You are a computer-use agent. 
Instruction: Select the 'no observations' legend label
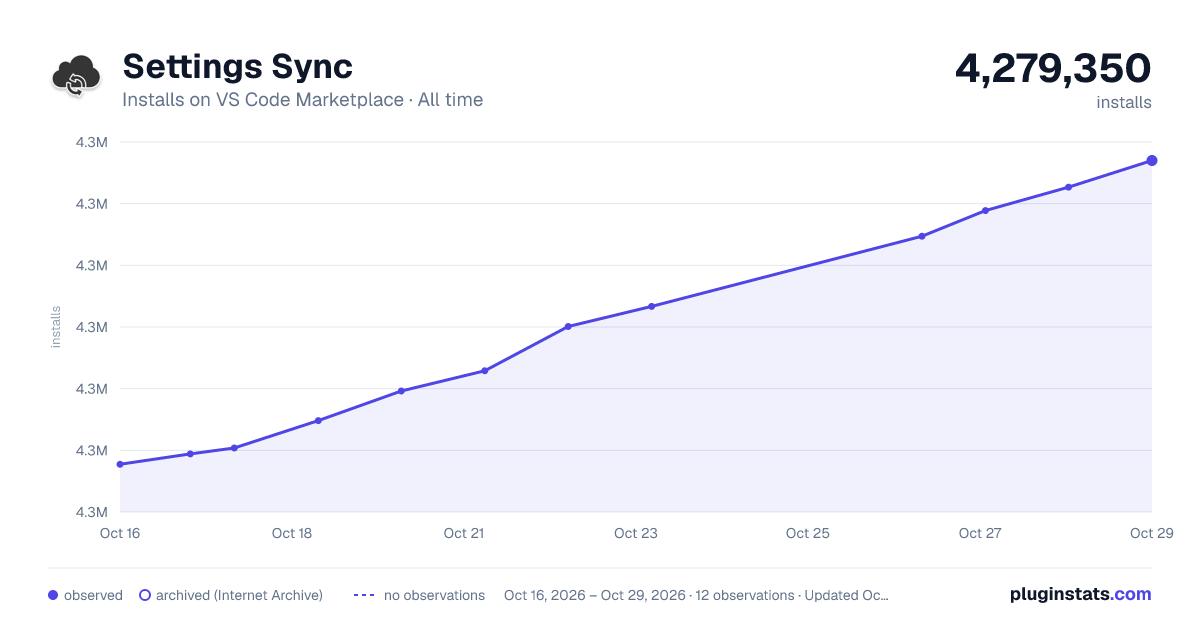pos(434,595)
